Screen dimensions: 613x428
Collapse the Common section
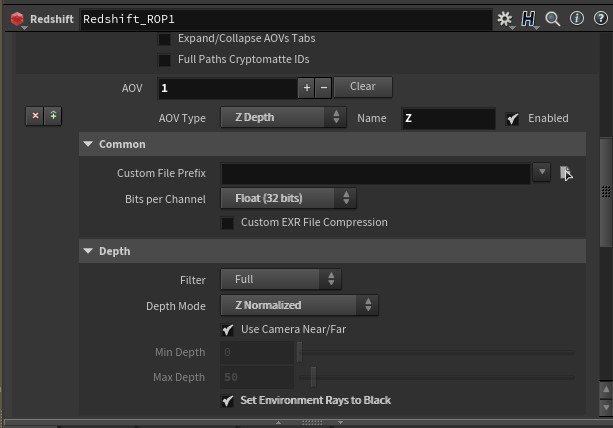pos(89,144)
